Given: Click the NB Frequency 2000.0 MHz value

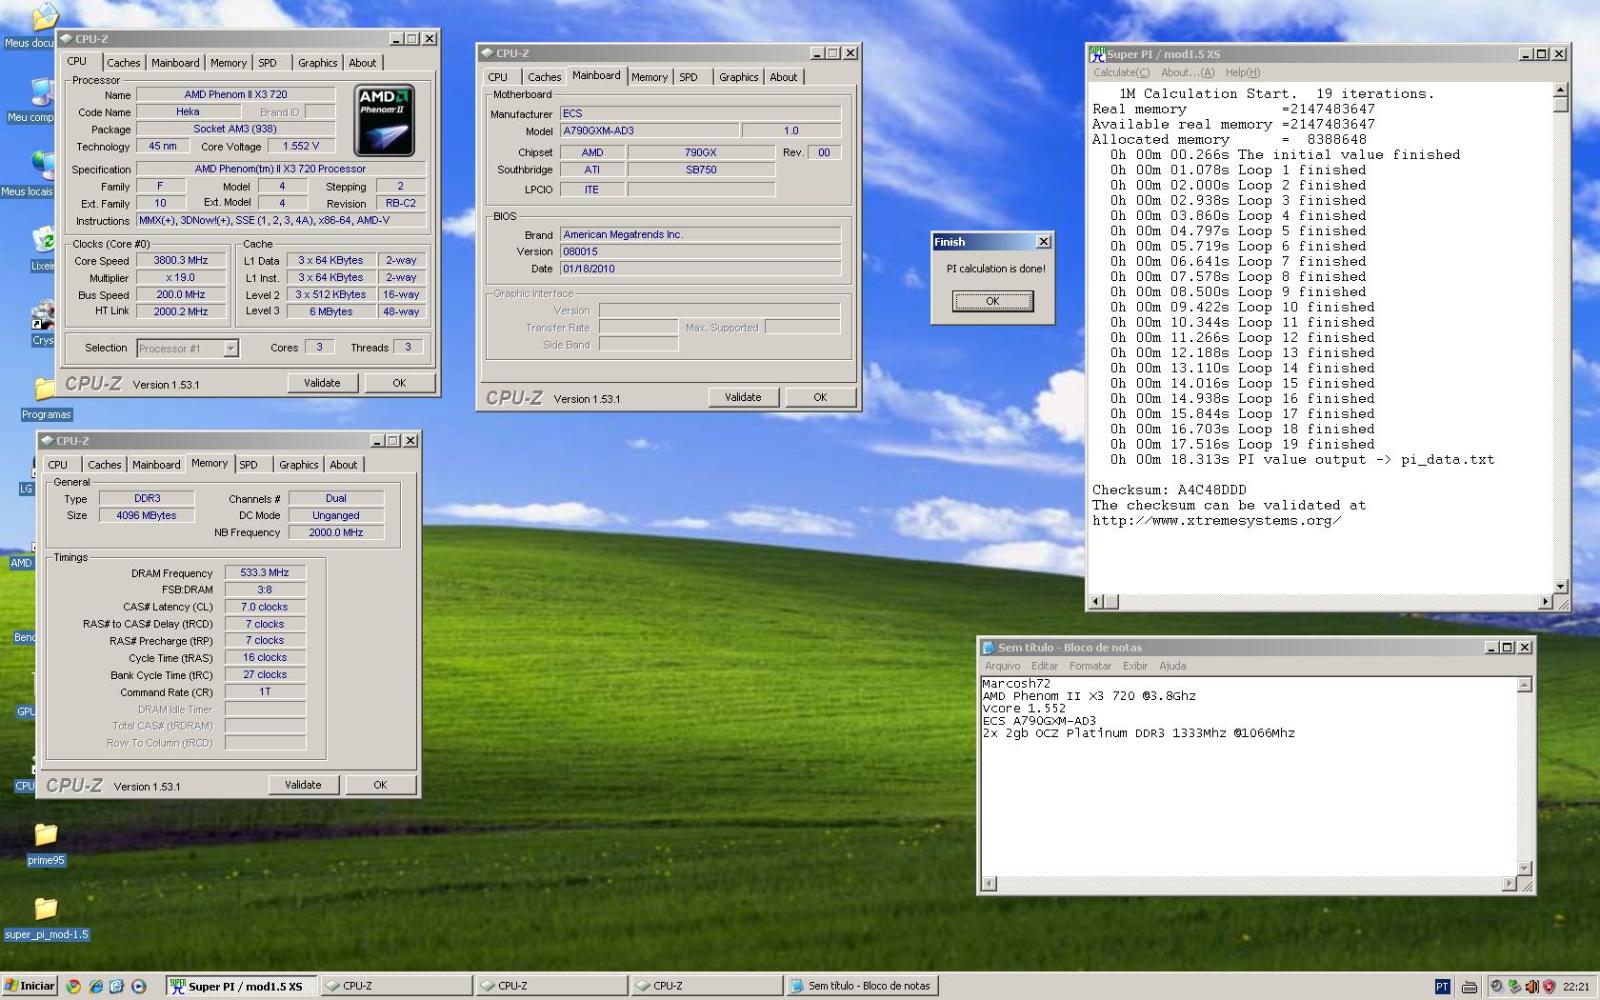Looking at the screenshot, I should coord(336,533).
